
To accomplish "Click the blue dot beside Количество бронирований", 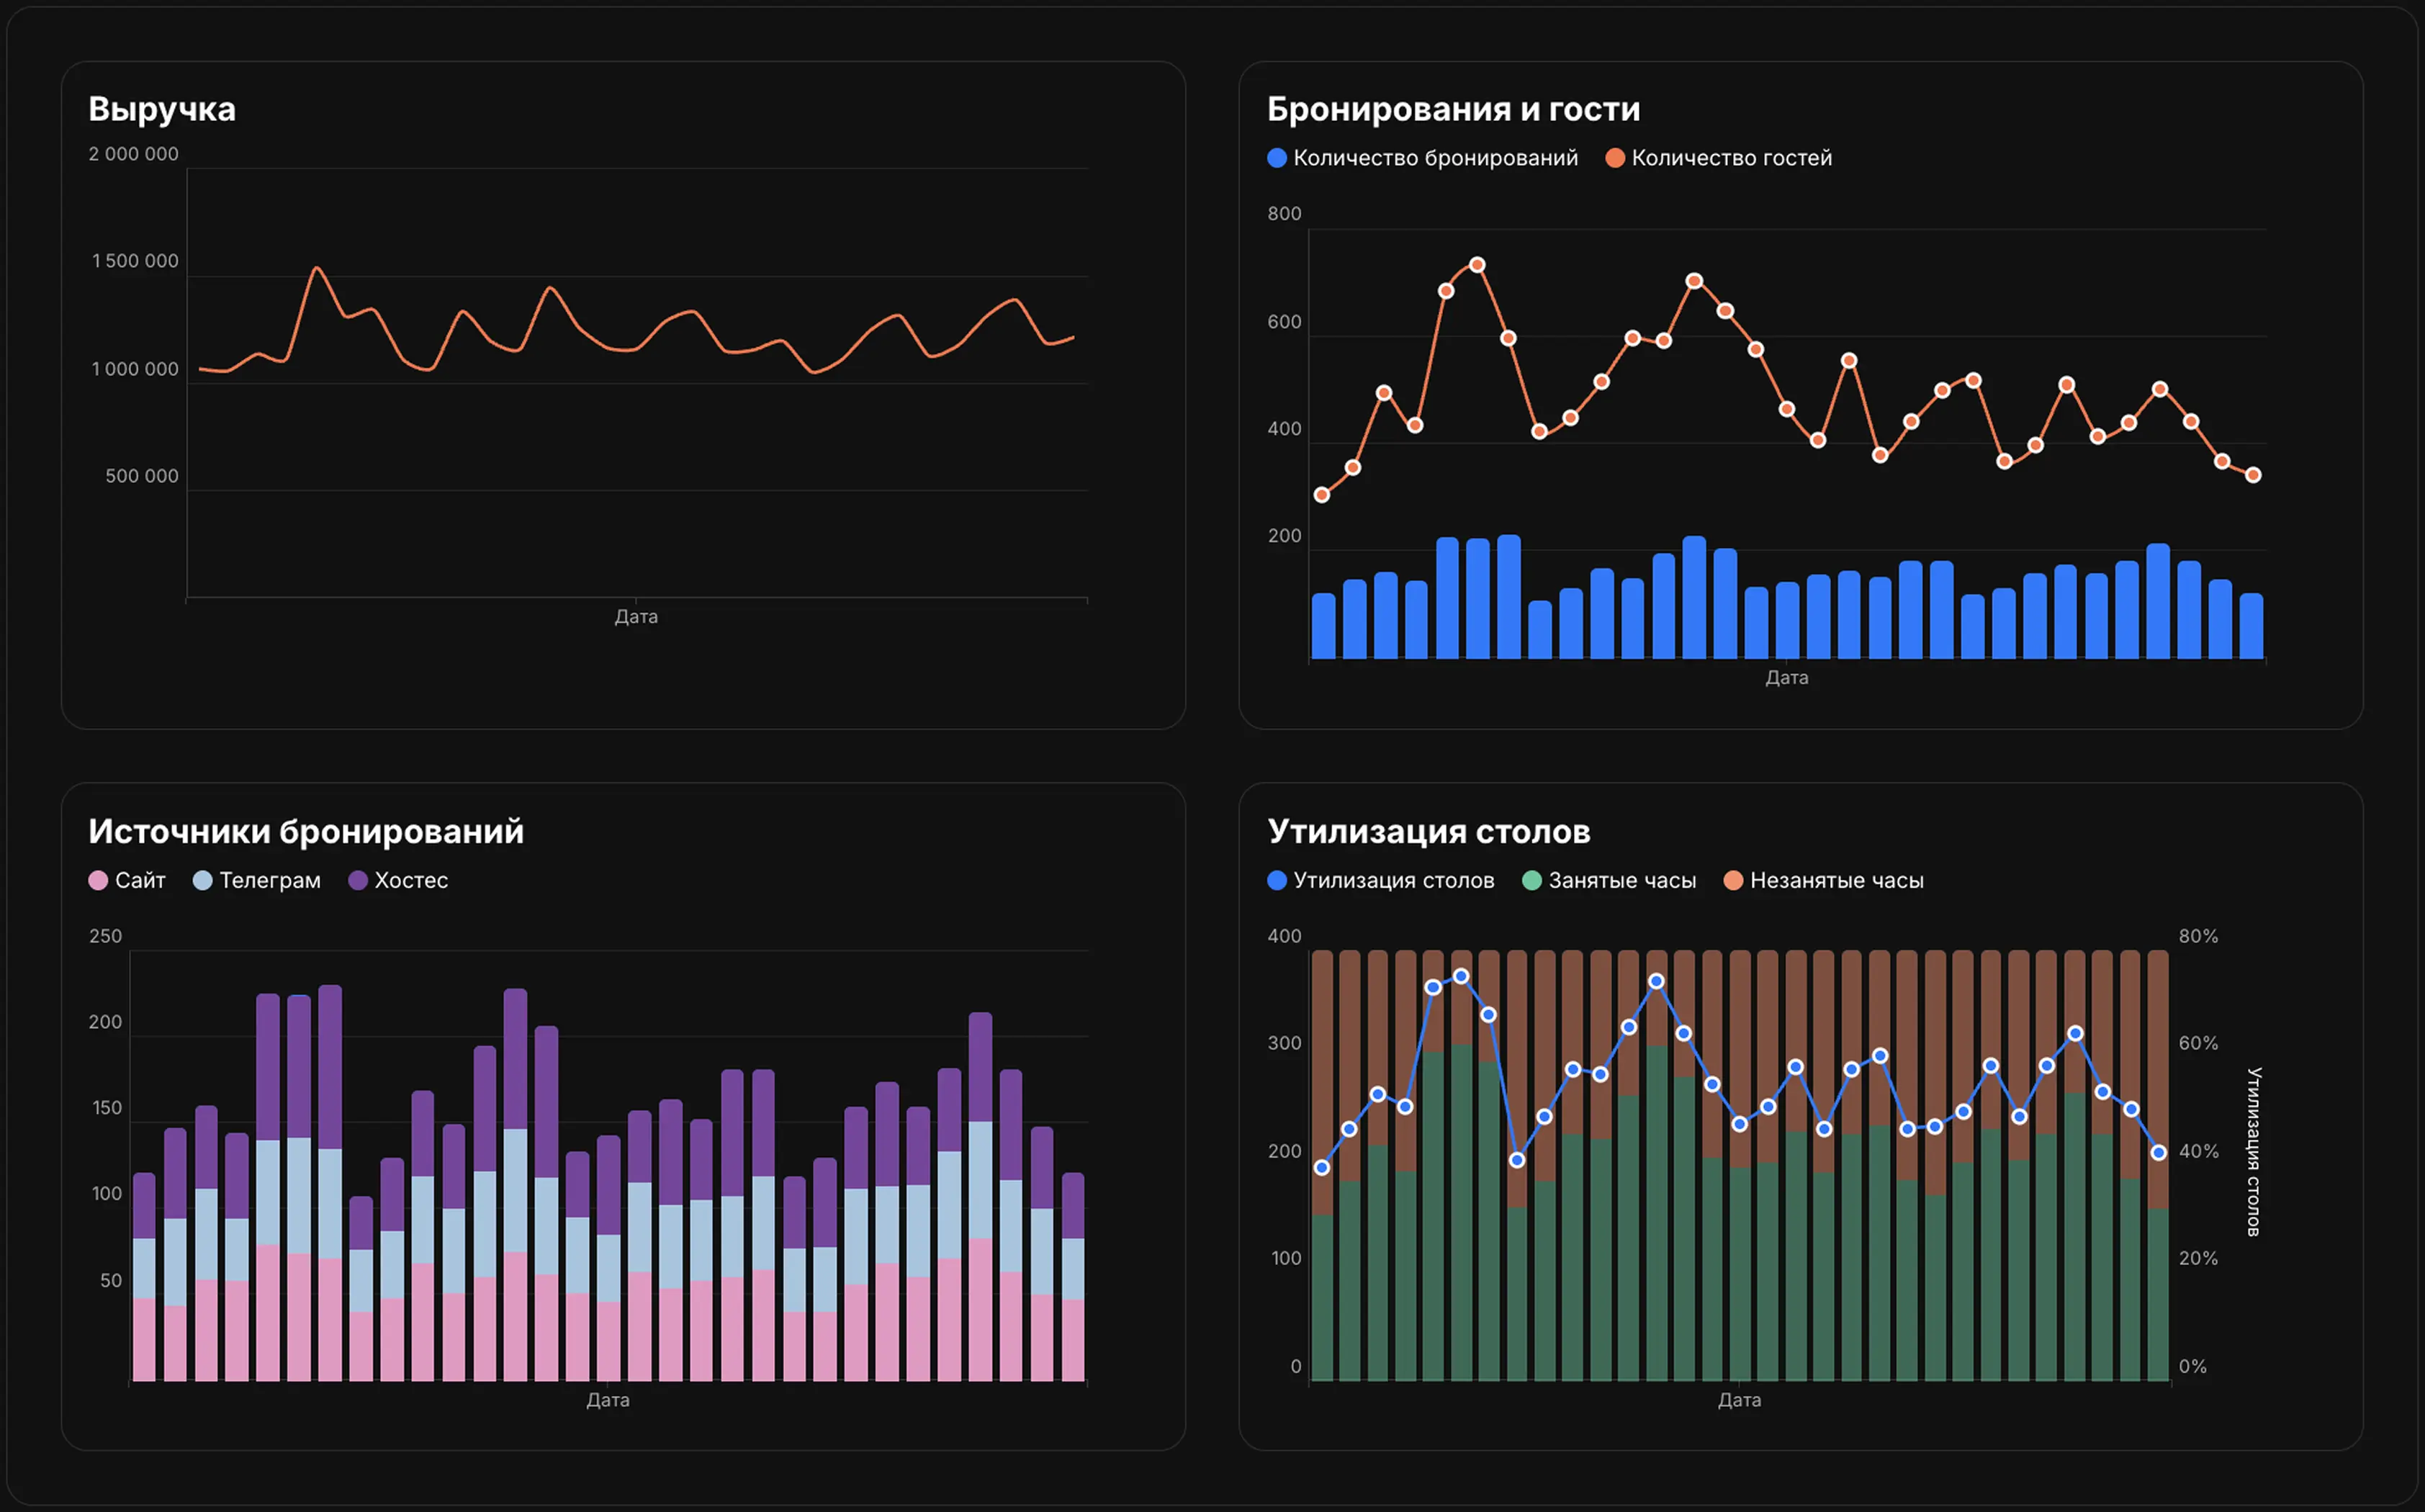I will [1277, 158].
